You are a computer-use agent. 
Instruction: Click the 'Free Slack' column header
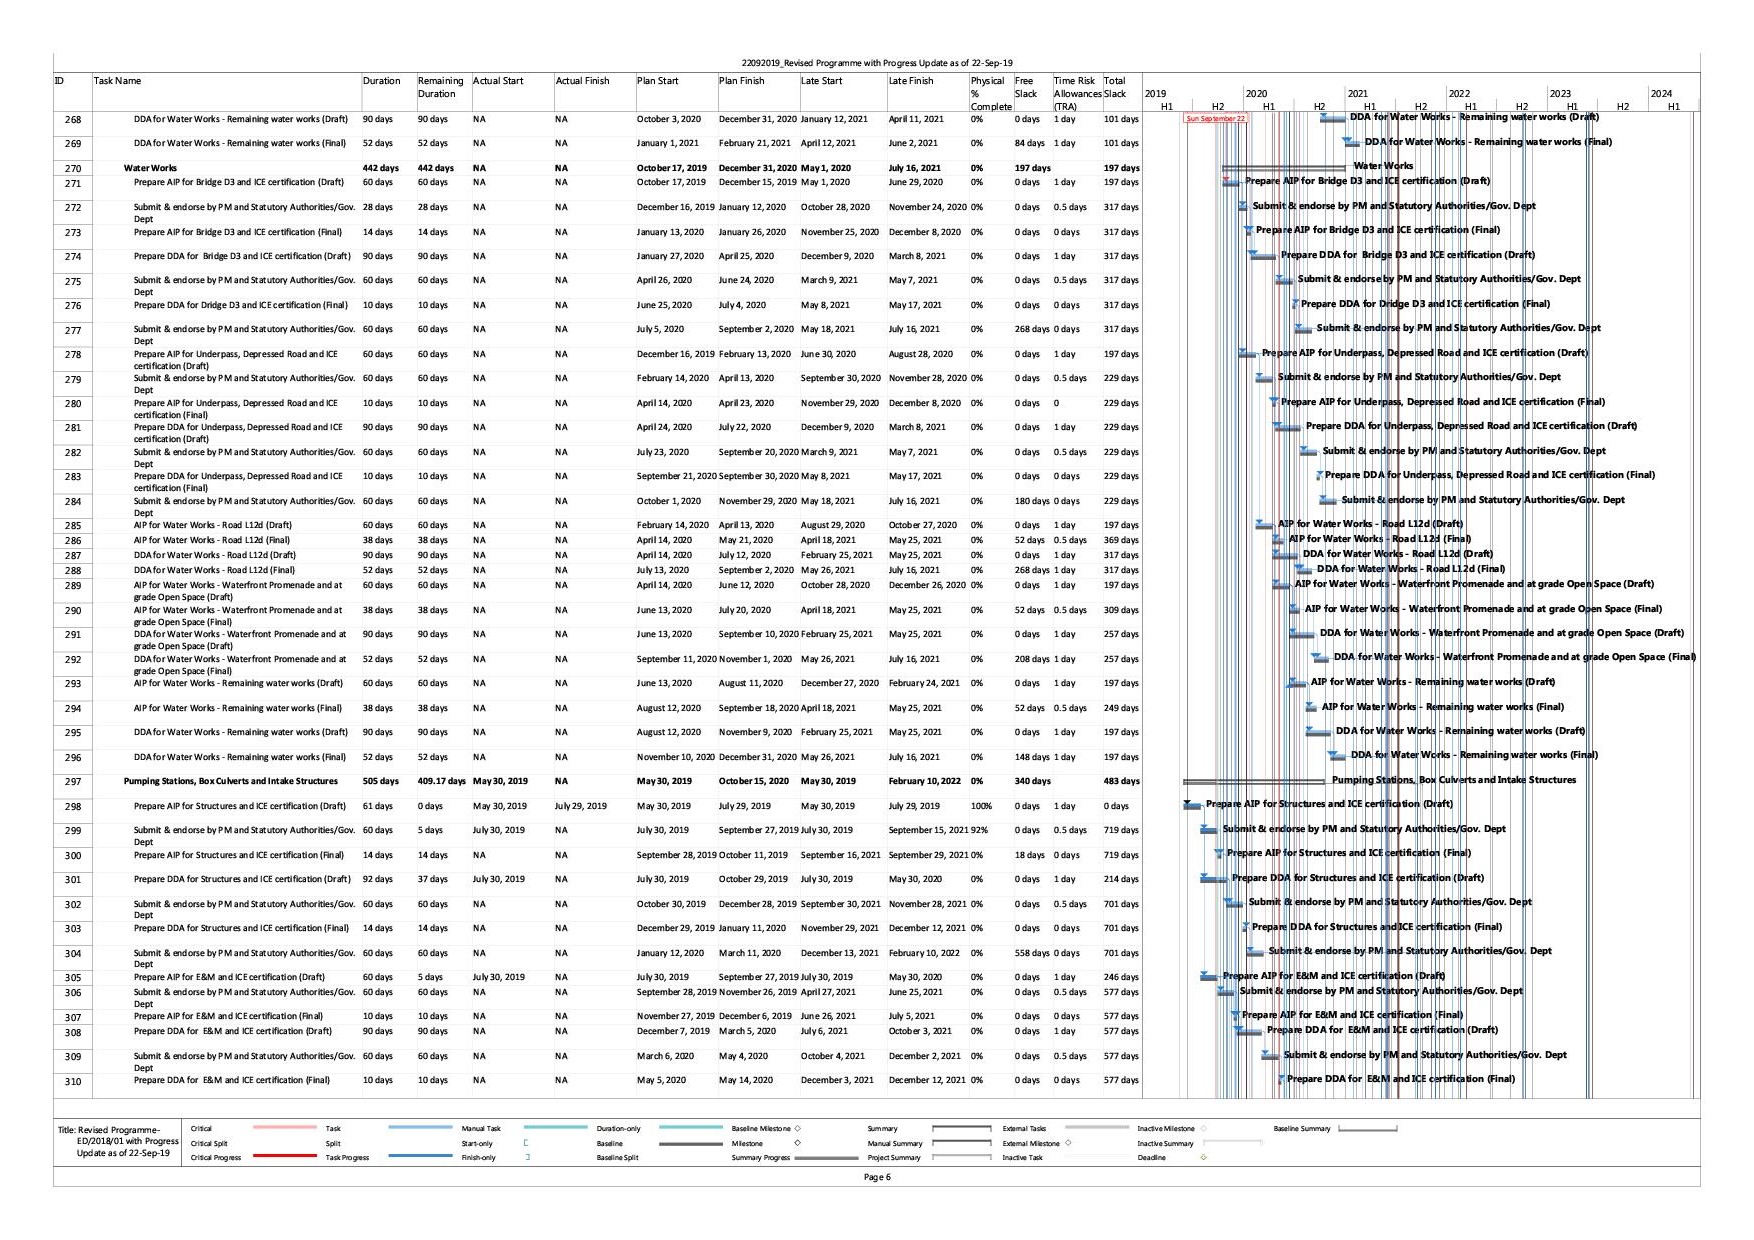[x=1026, y=87]
